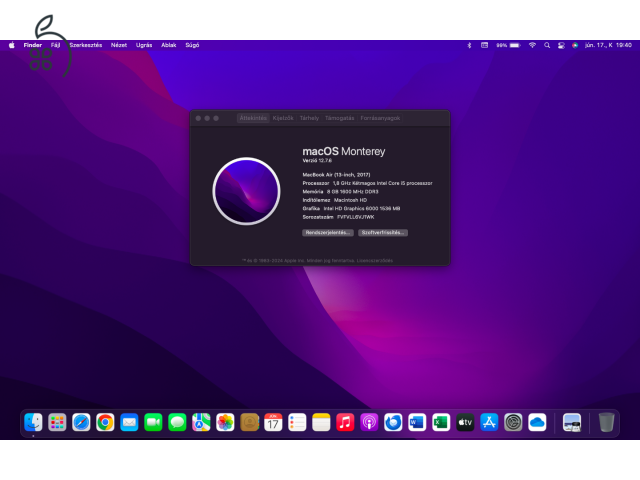The image size is (640, 480).
Task: Open the Finder menu
Action: click(33, 45)
